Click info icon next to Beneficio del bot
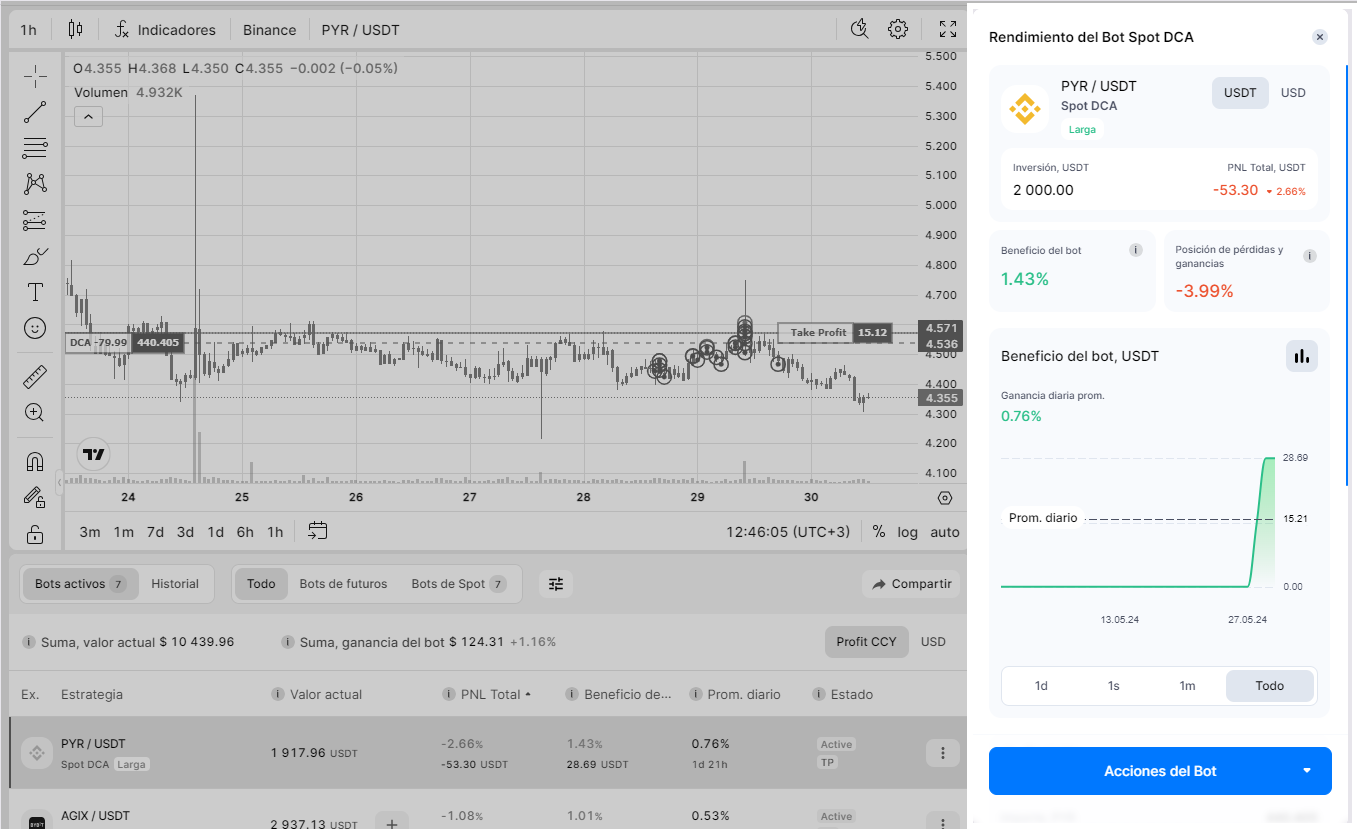 1136,250
